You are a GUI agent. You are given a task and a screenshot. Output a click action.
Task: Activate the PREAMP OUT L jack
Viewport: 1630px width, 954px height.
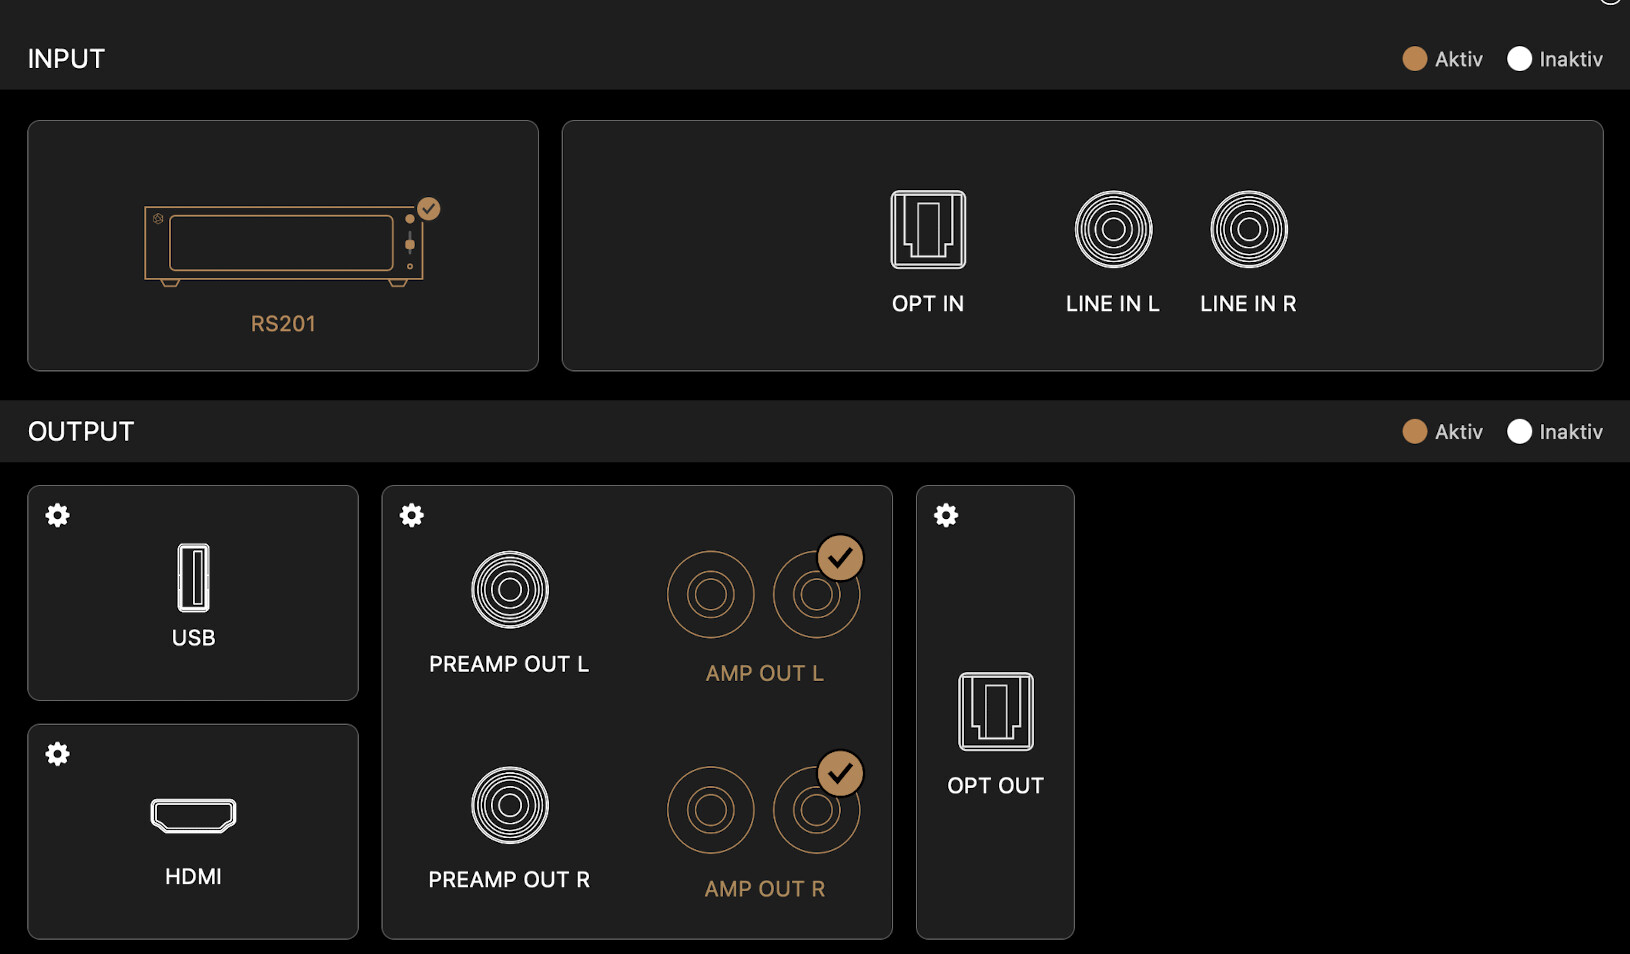[510, 590]
